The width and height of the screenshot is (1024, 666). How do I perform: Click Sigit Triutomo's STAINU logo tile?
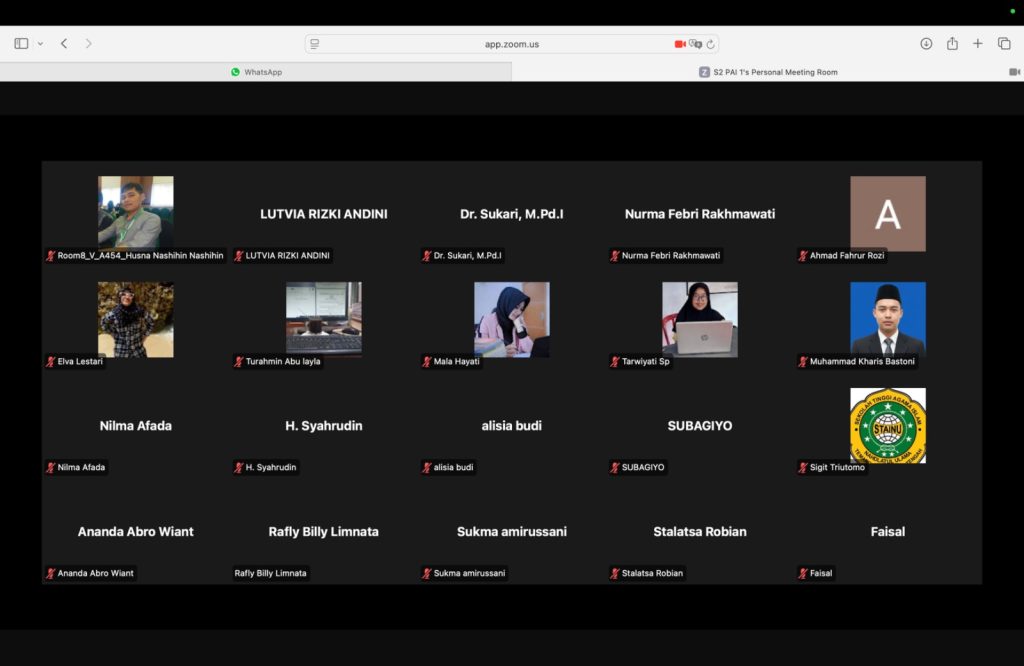click(x=887, y=425)
